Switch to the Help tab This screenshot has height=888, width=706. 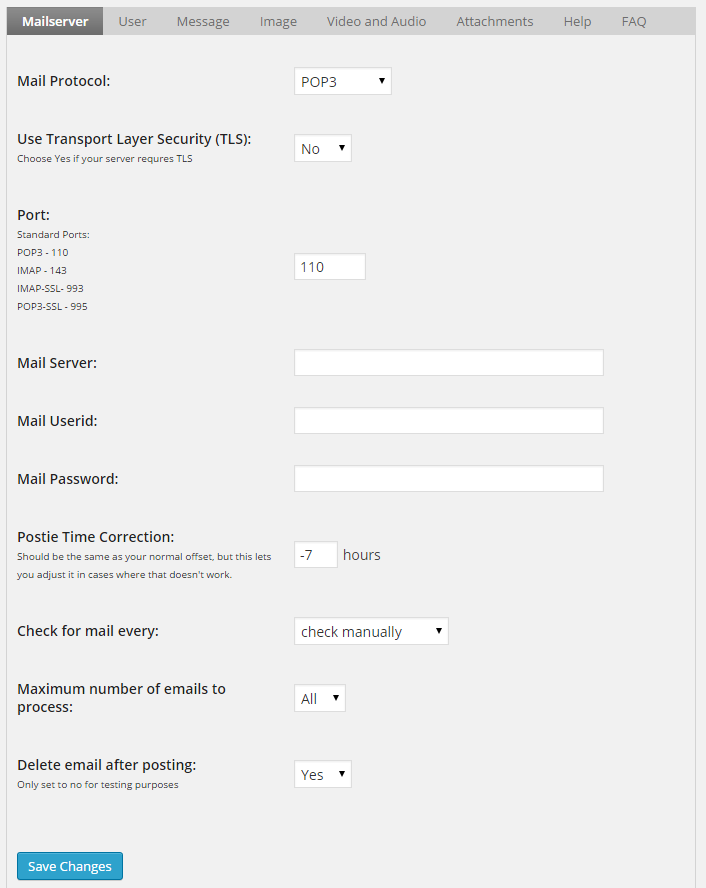(x=577, y=21)
